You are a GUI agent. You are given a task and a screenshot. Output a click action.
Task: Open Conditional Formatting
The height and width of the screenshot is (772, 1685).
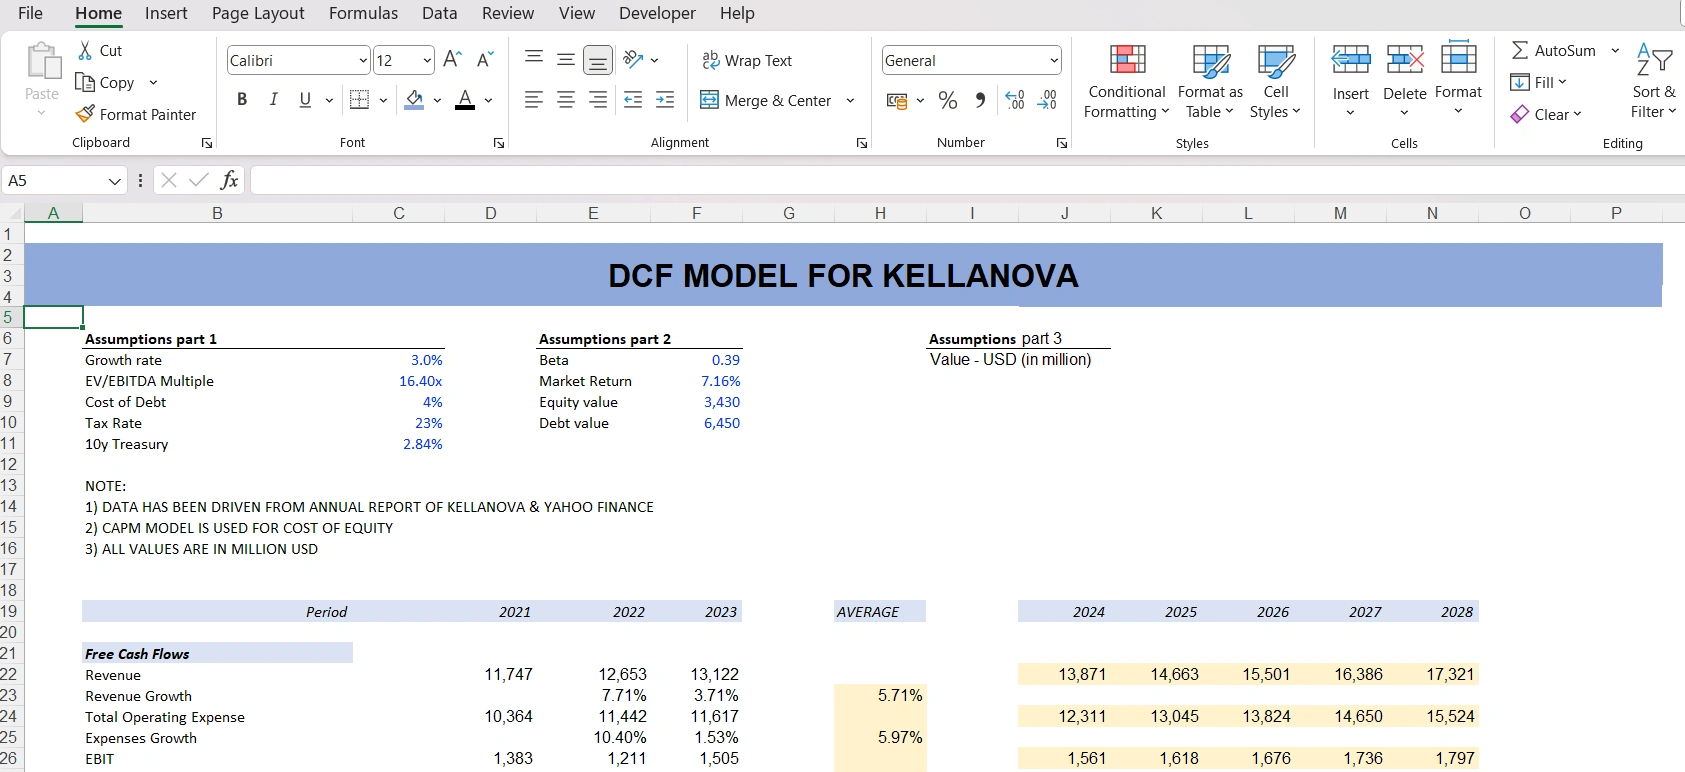coord(1127,81)
